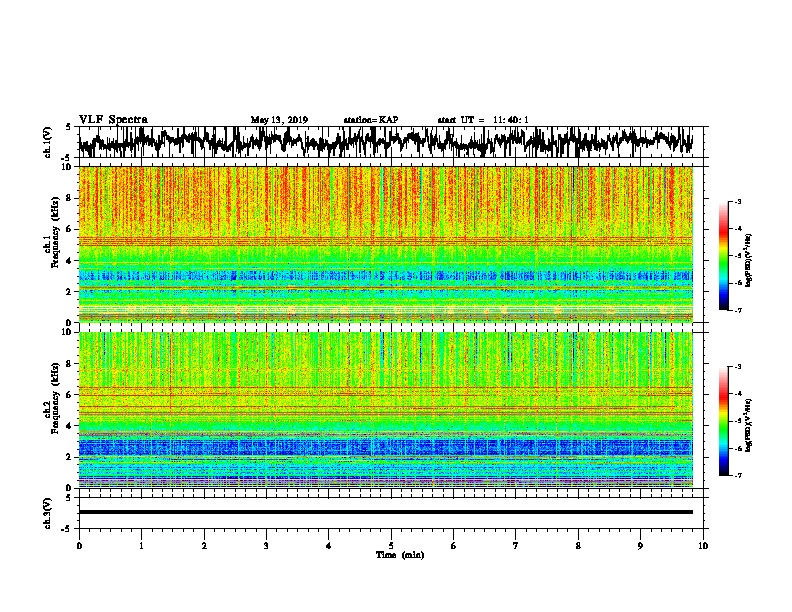Click the ch.1(V) waveform trace panel
The height and width of the screenshot is (612, 792).
point(391,142)
